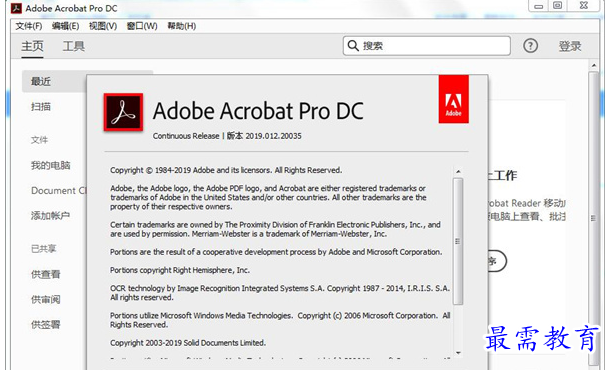This screenshot has height=370, width=607.
Task: Click the Acrobat icon in title bar
Action: [16, 8]
